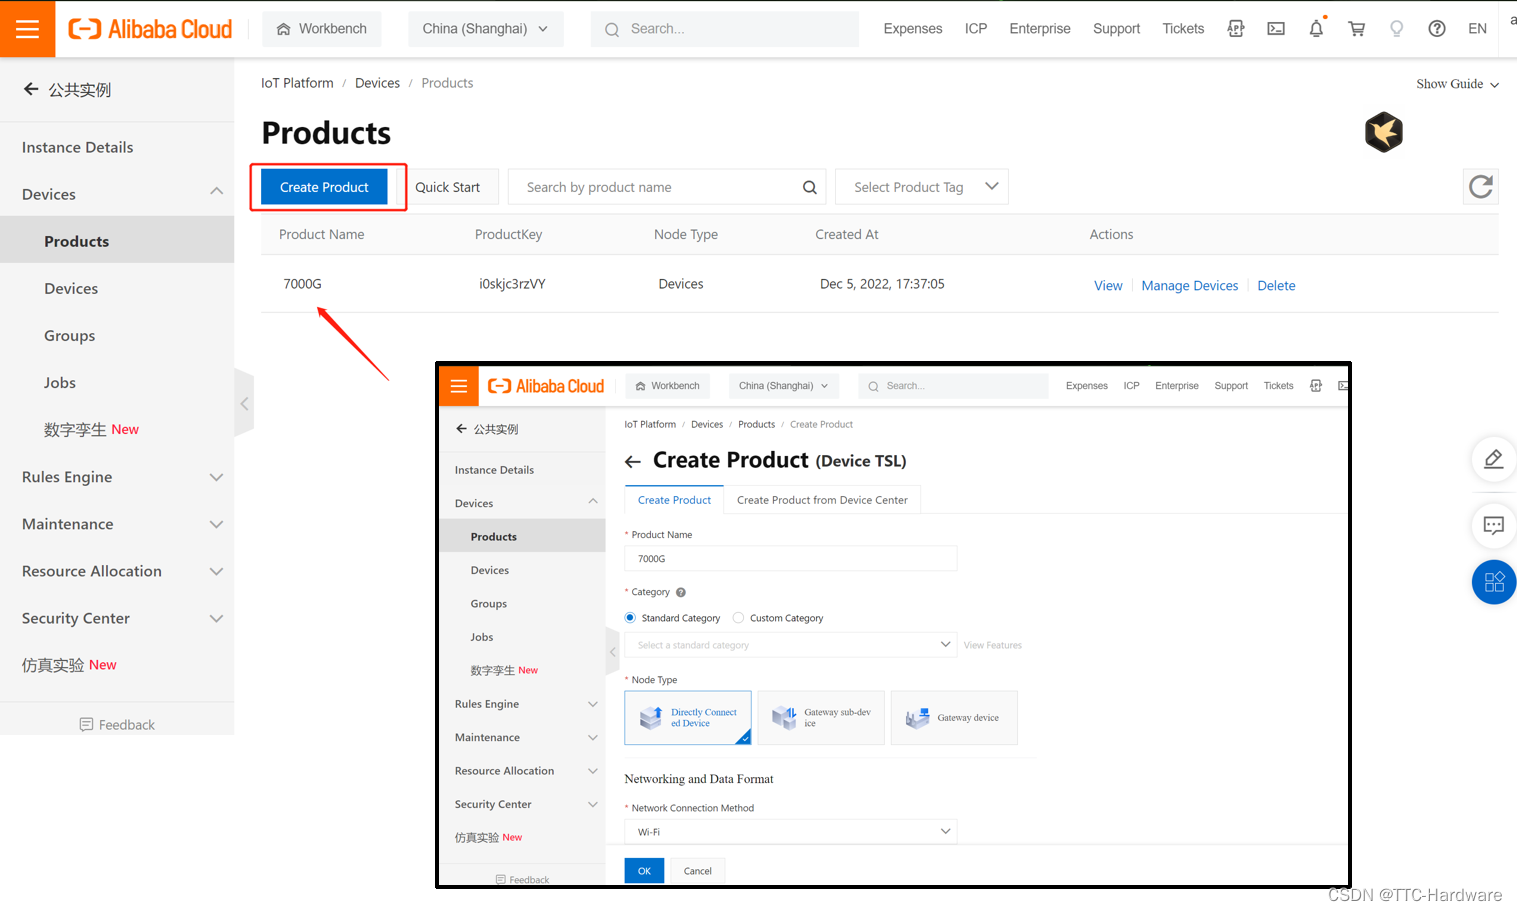The height and width of the screenshot is (911, 1517).
Task: Click the OK button in inset form
Action: tap(644, 871)
